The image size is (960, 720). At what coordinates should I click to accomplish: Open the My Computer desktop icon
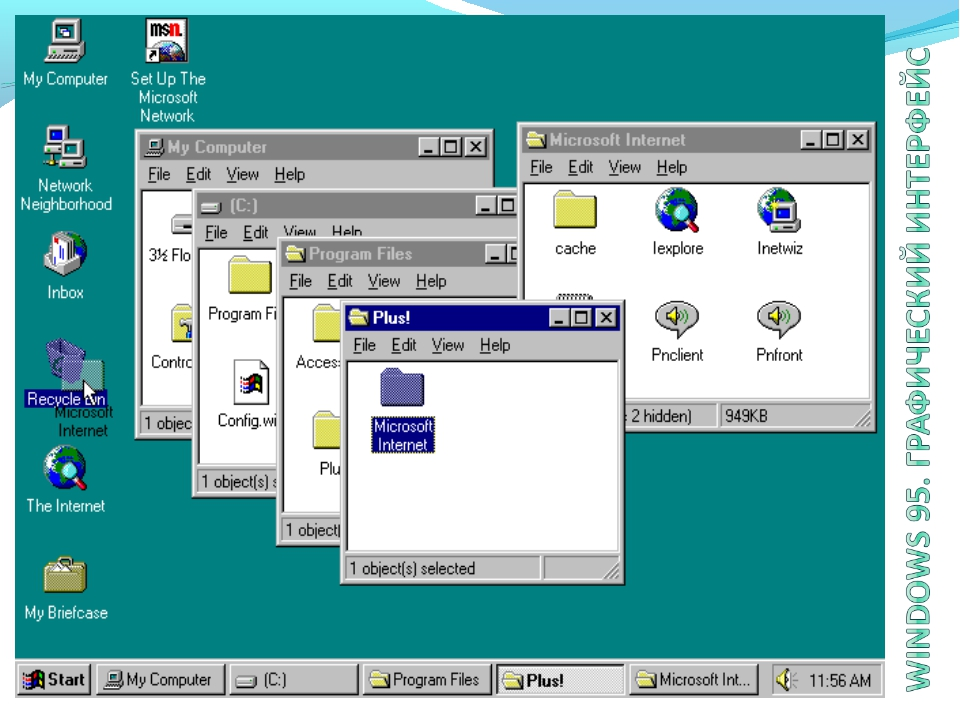pyautogui.click(x=65, y=53)
